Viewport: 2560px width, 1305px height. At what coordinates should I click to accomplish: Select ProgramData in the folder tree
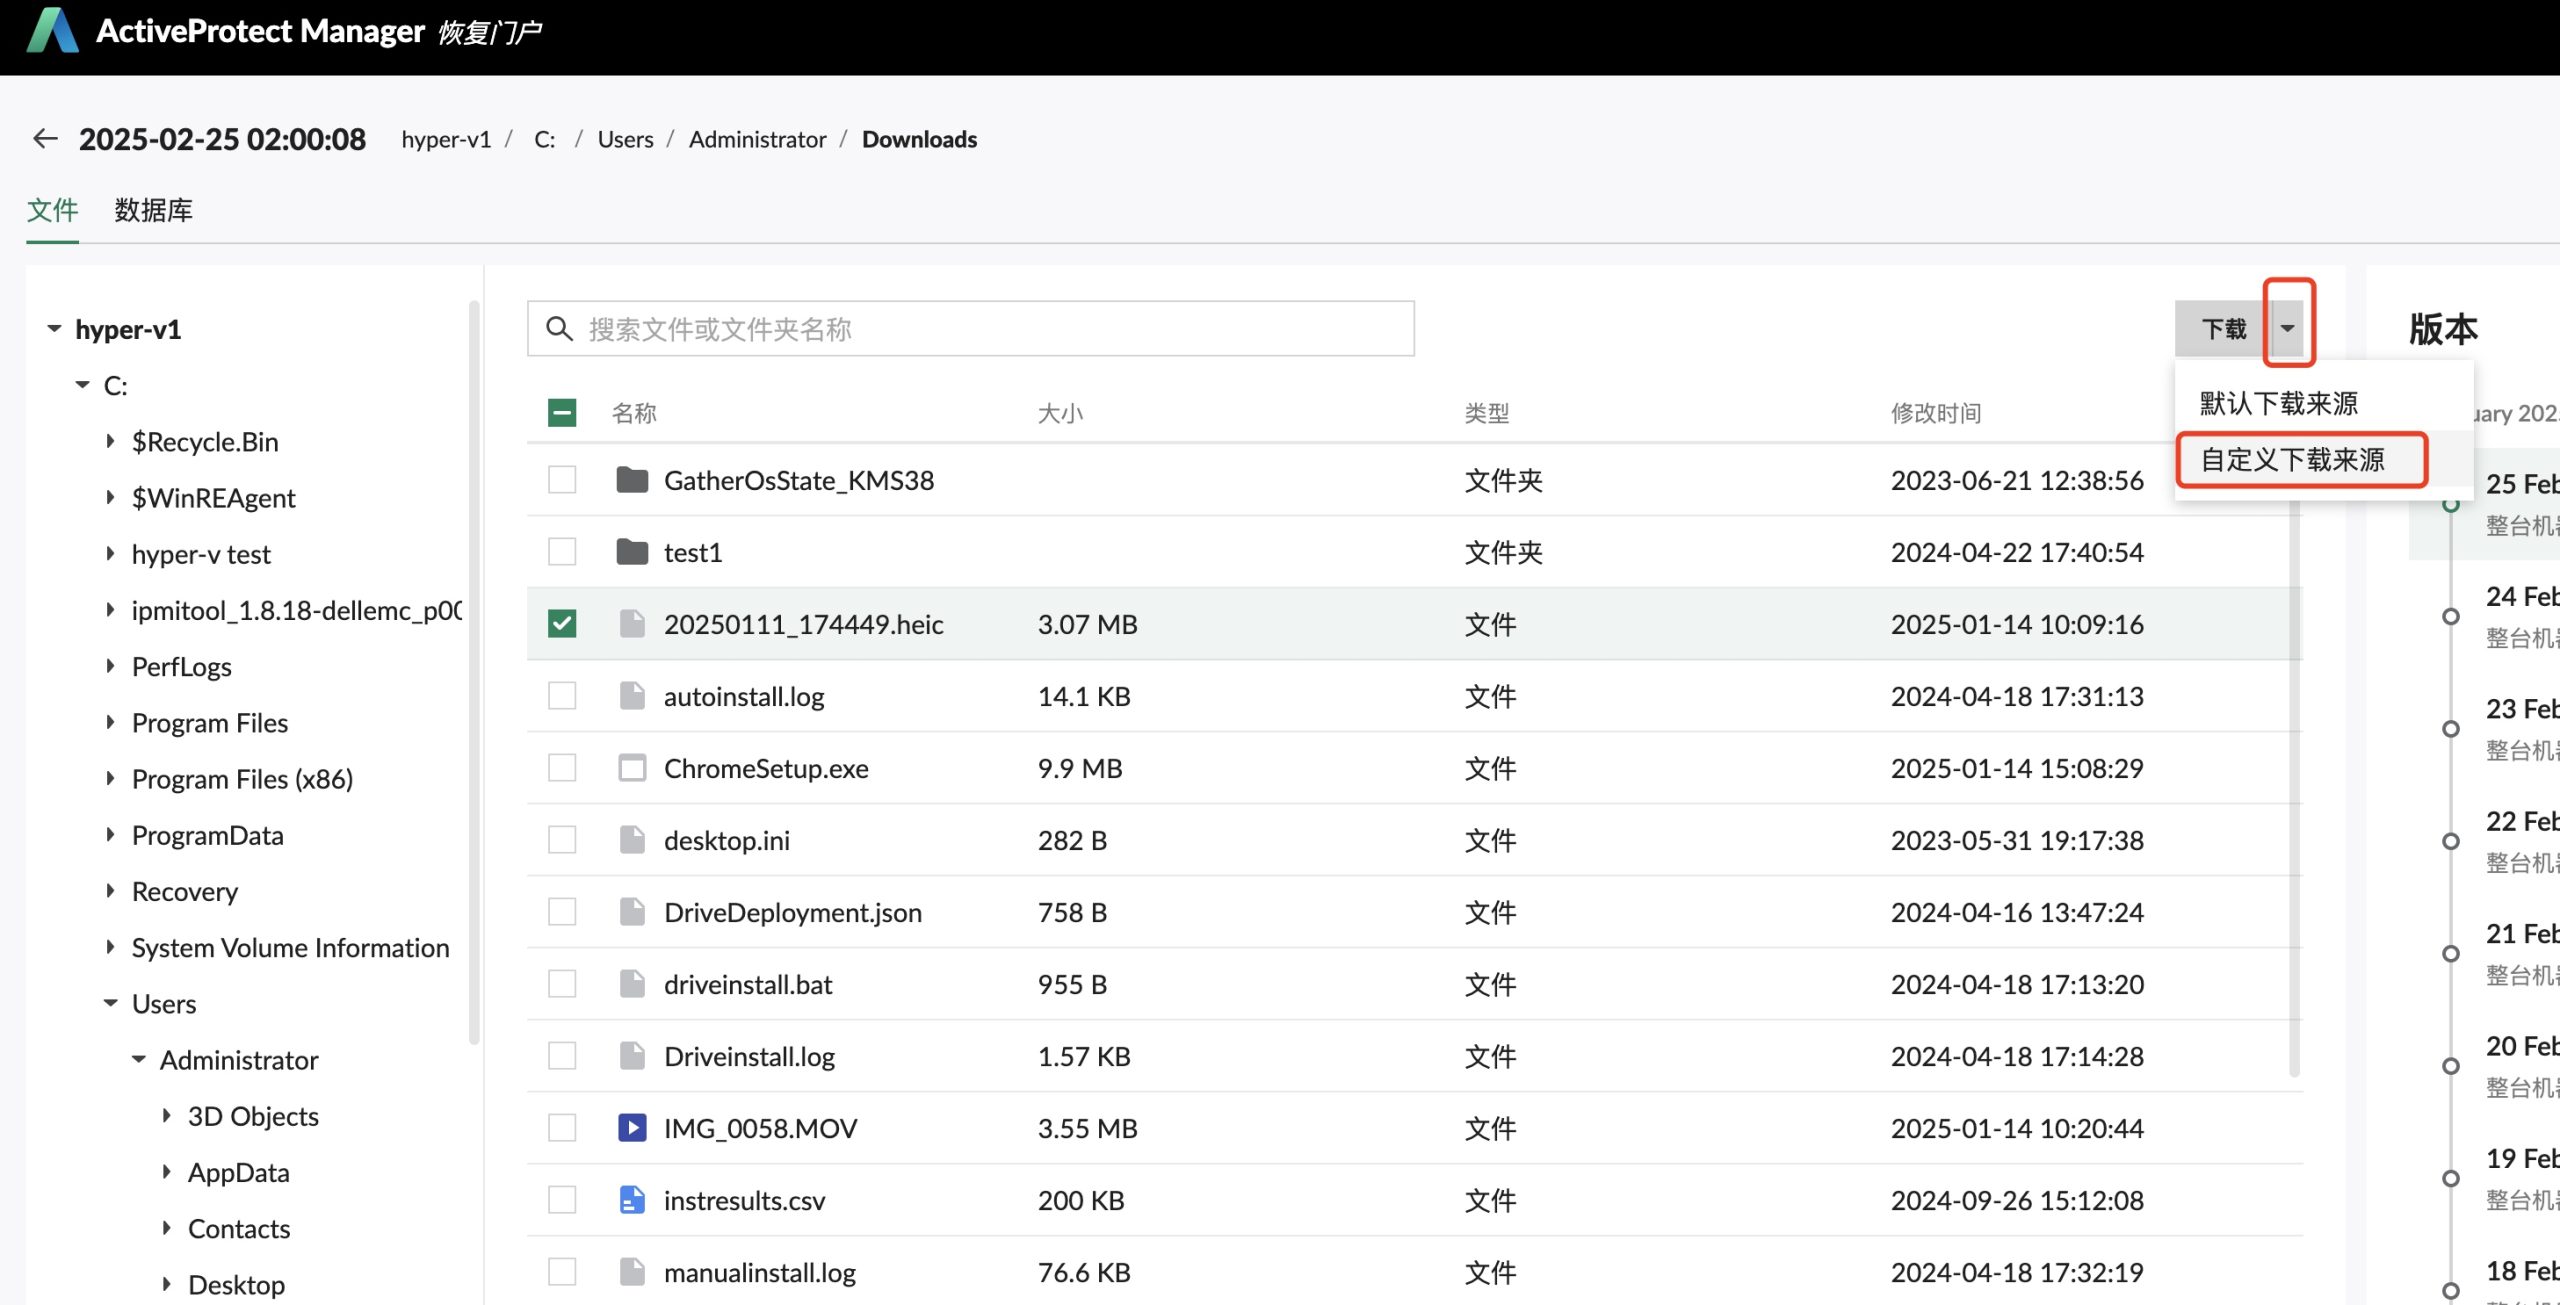tap(208, 835)
